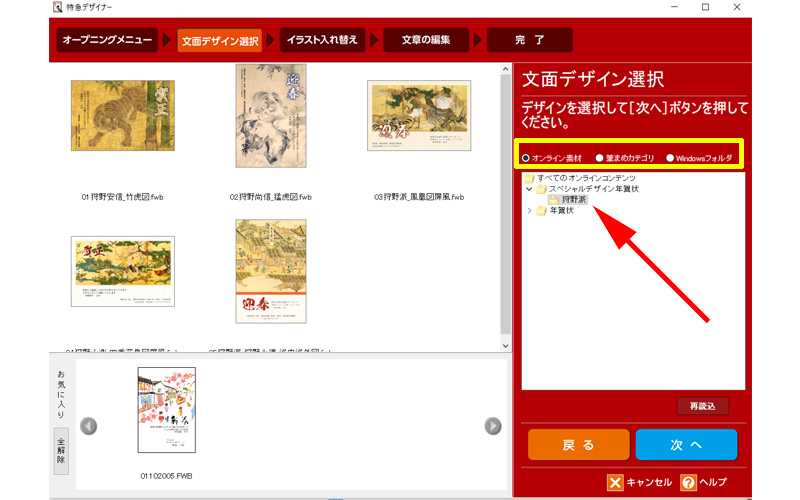Select favorite thumbnail 01102005.FWB

166,410
